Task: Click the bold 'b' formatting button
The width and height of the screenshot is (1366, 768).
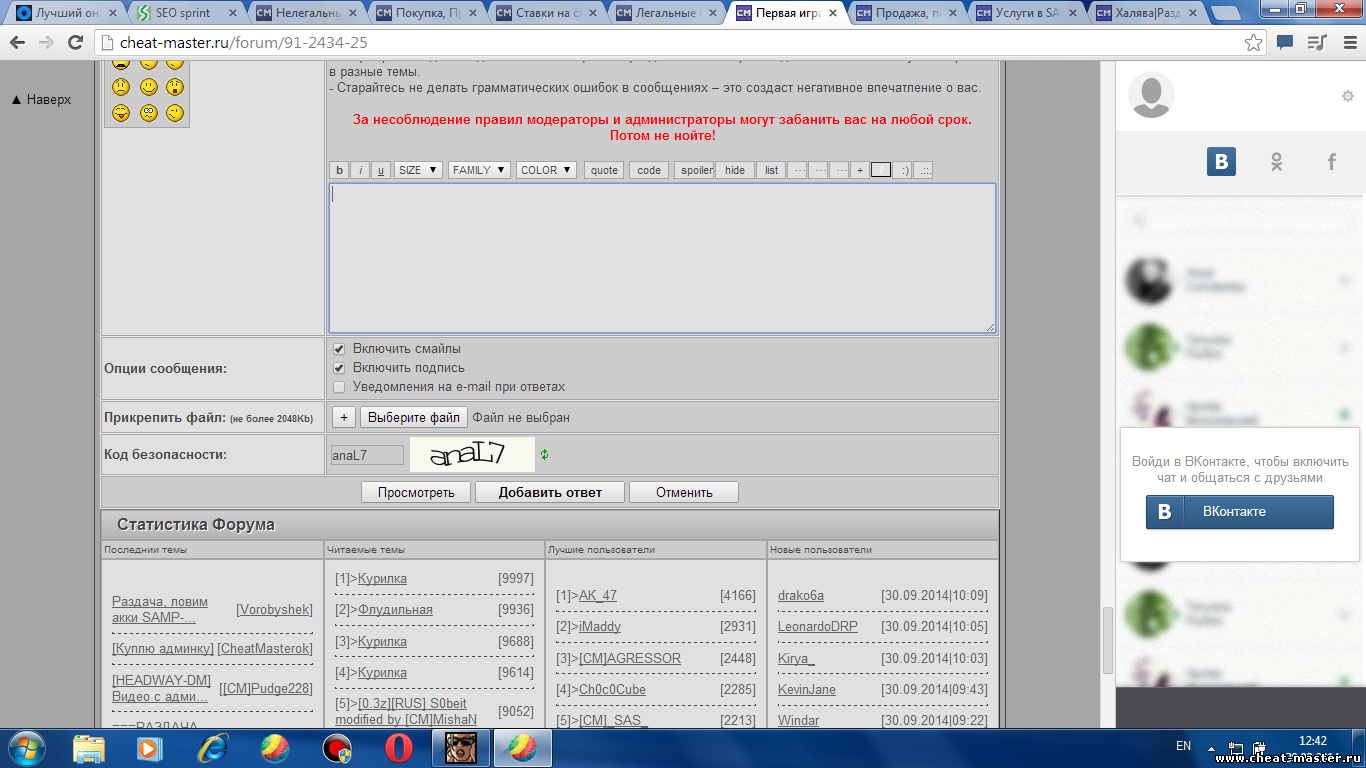Action: (x=339, y=170)
